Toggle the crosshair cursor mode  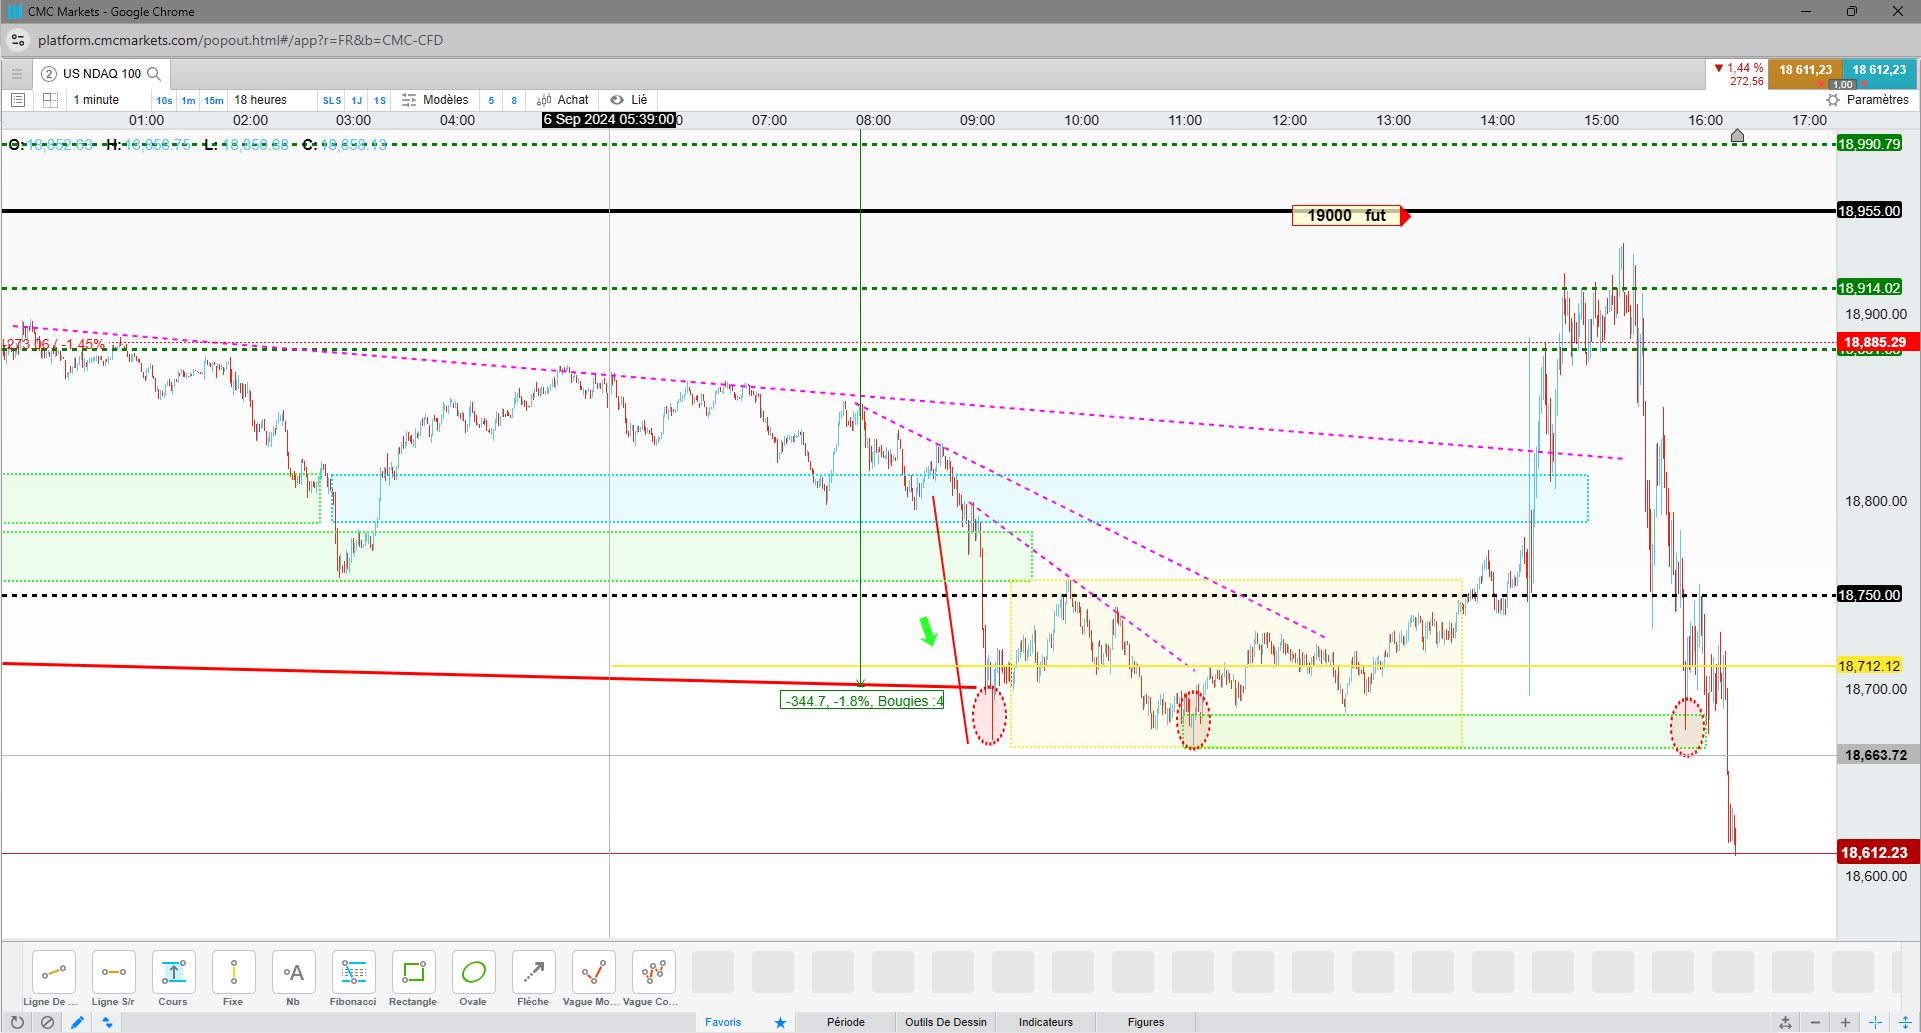(1875, 1022)
